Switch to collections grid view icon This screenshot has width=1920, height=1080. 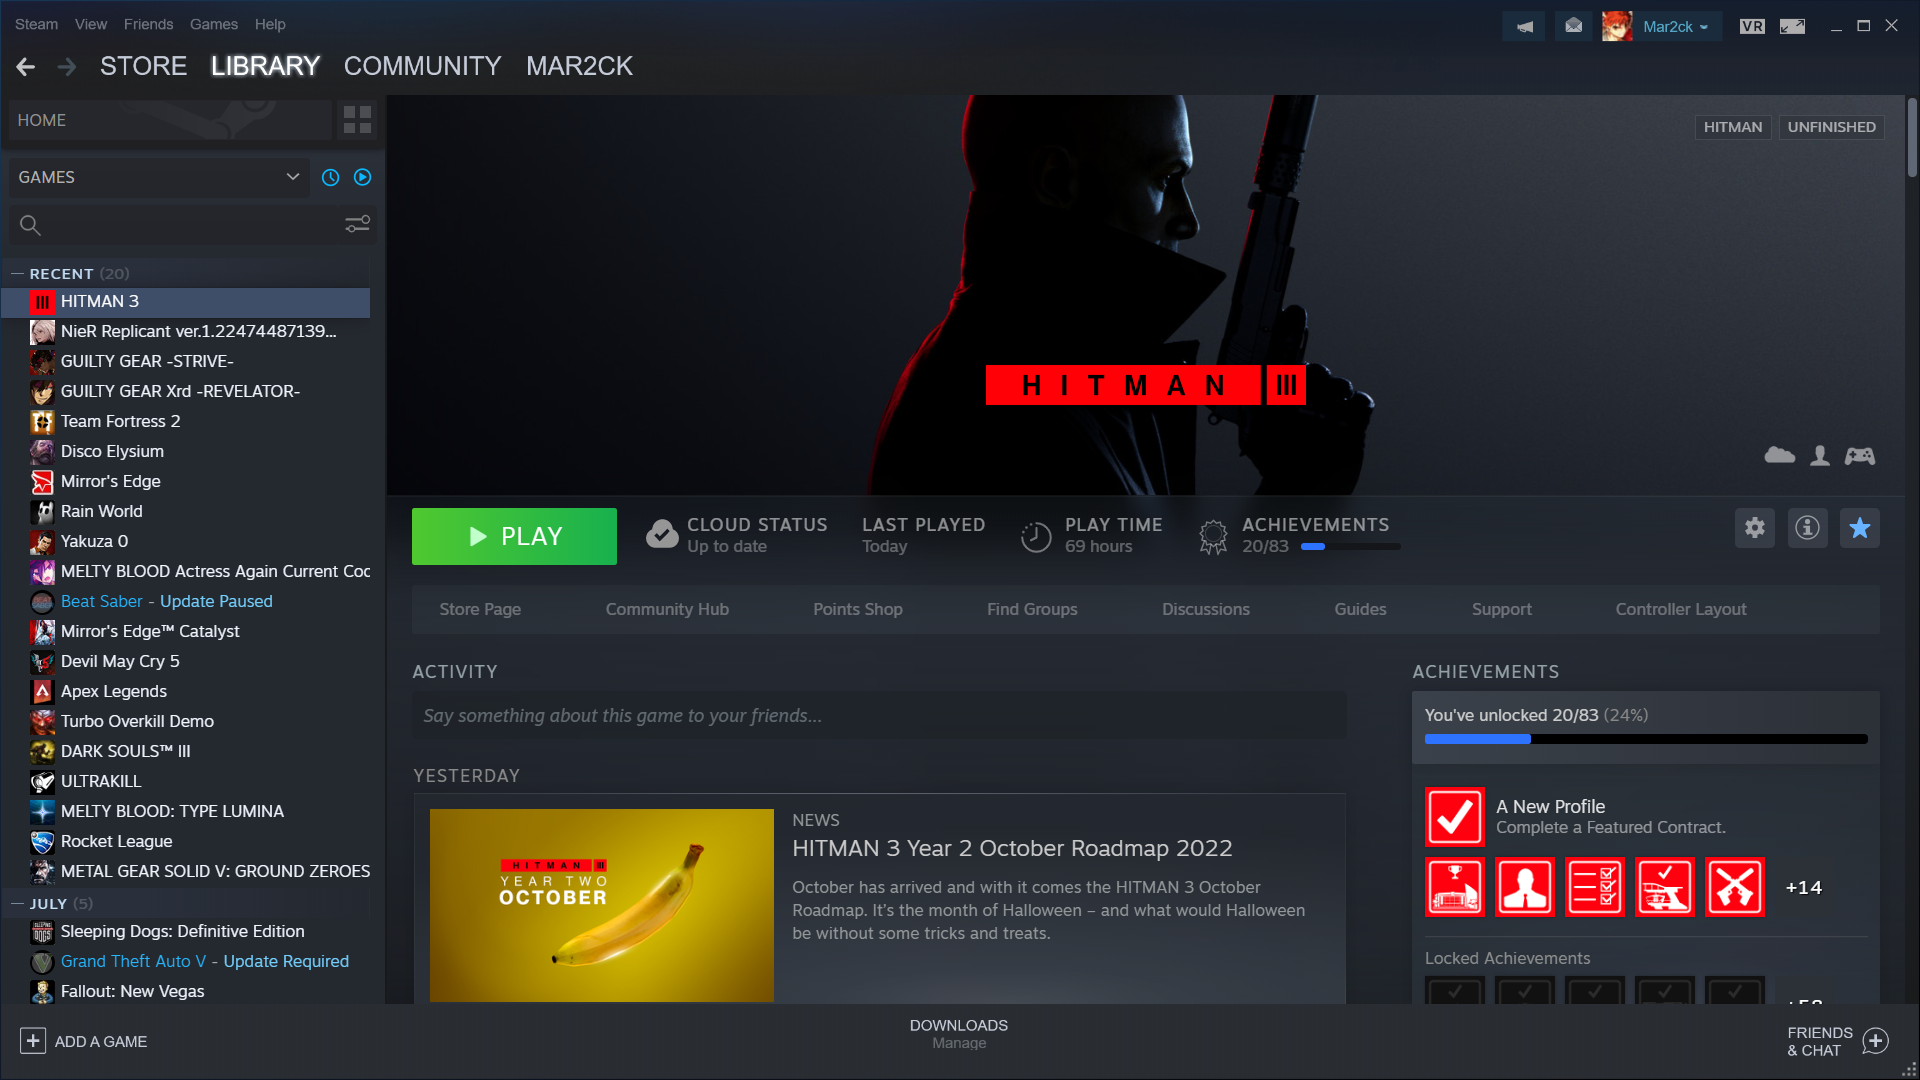point(357,120)
